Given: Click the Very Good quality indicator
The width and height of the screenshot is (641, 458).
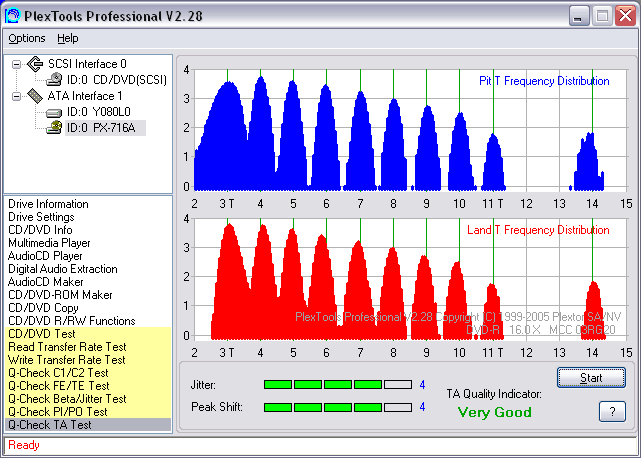Looking at the screenshot, I should (495, 412).
